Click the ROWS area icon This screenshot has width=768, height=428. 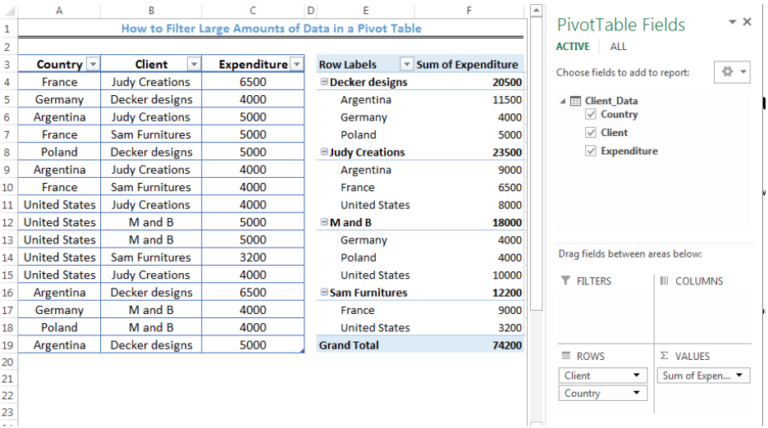566,356
